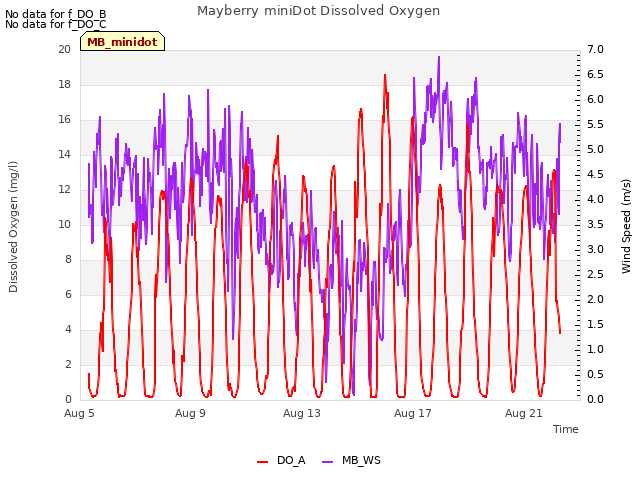Click the 0.5 value on wind axis

(595, 374)
